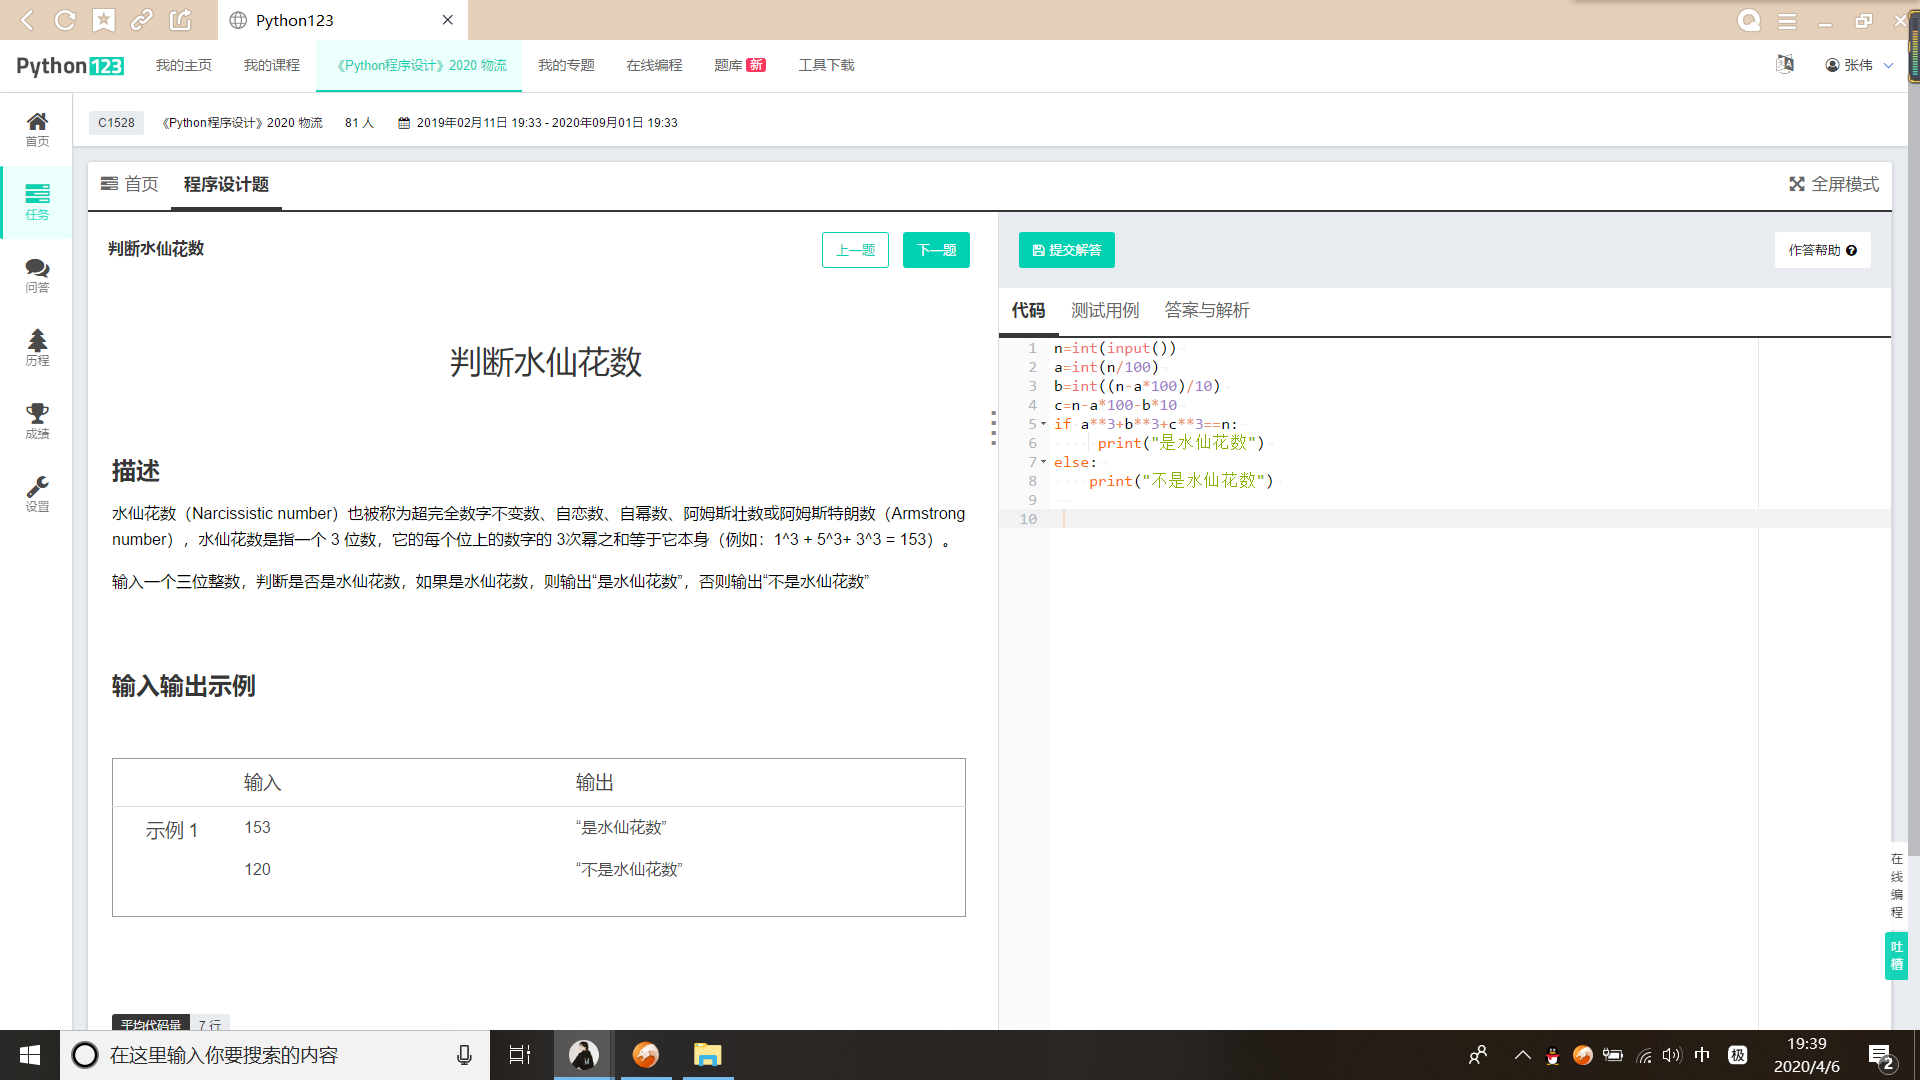Viewport: 1920px width, 1080px height.
Task: Click the 首页 home icon in sidebar
Action: (x=37, y=128)
